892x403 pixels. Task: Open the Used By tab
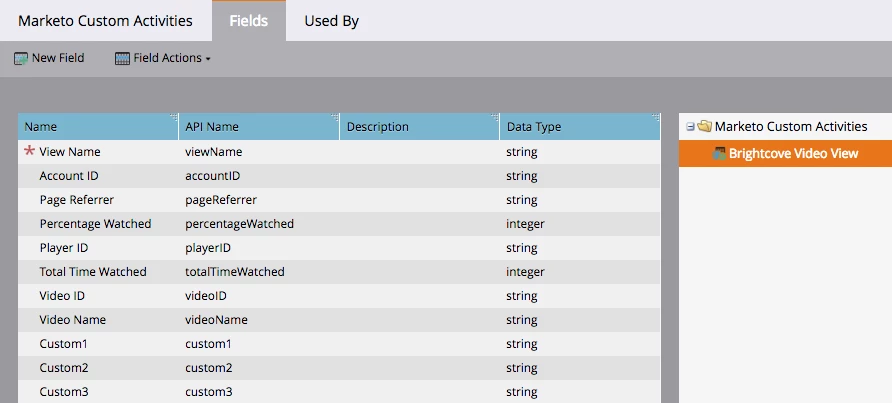[332, 21]
